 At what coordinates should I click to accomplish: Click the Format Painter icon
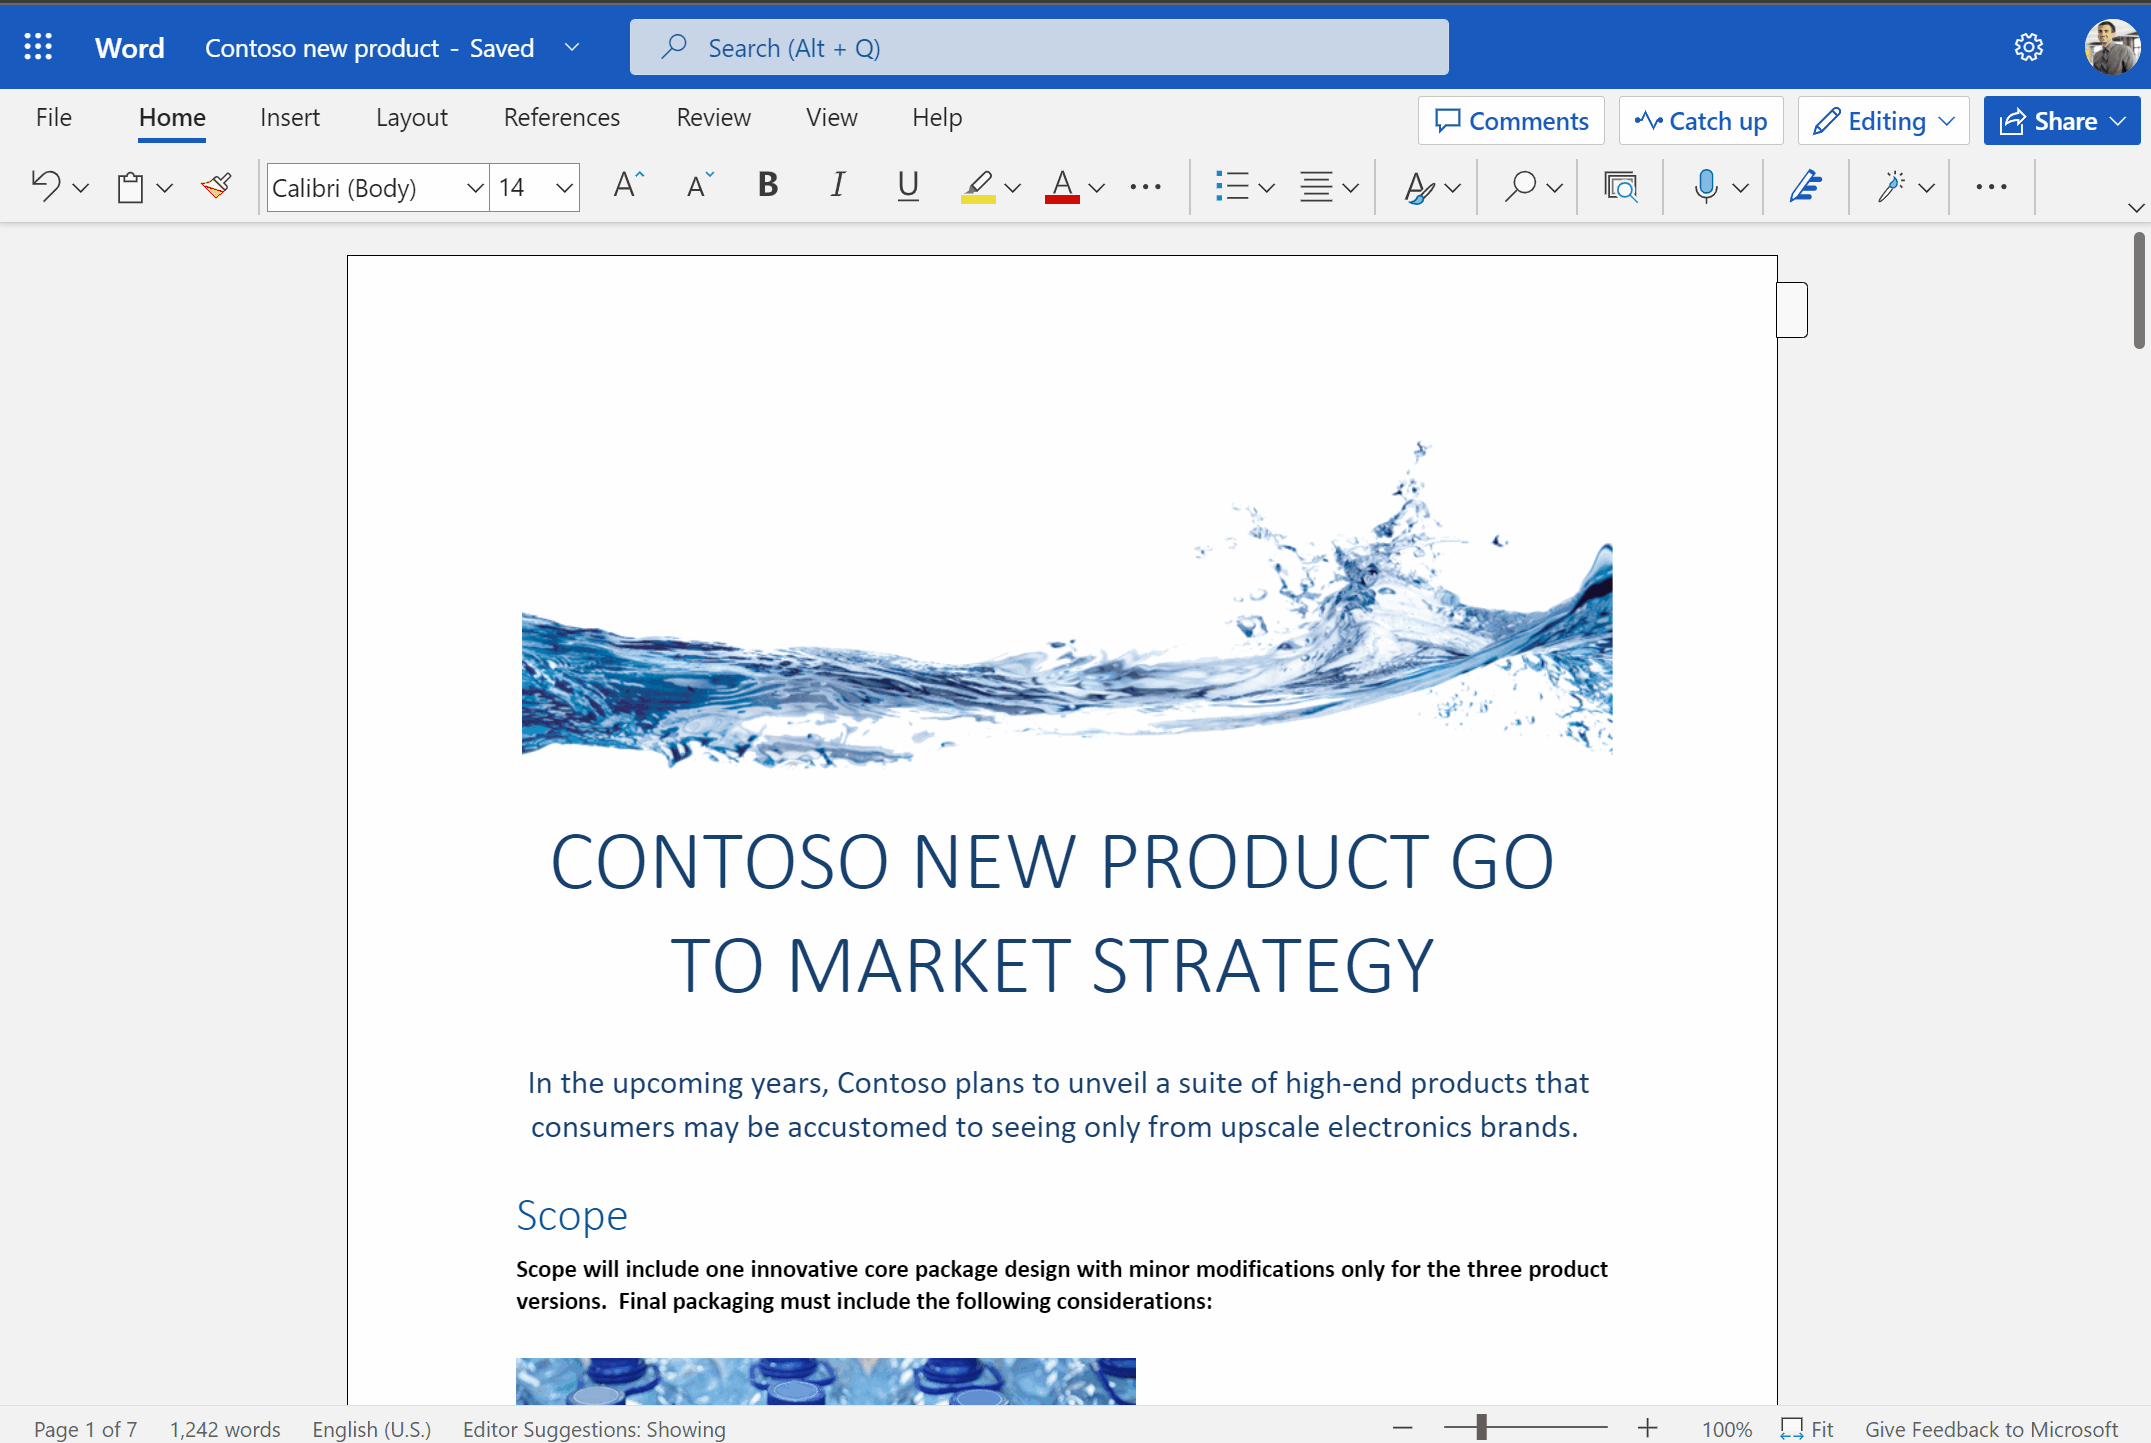click(x=216, y=186)
